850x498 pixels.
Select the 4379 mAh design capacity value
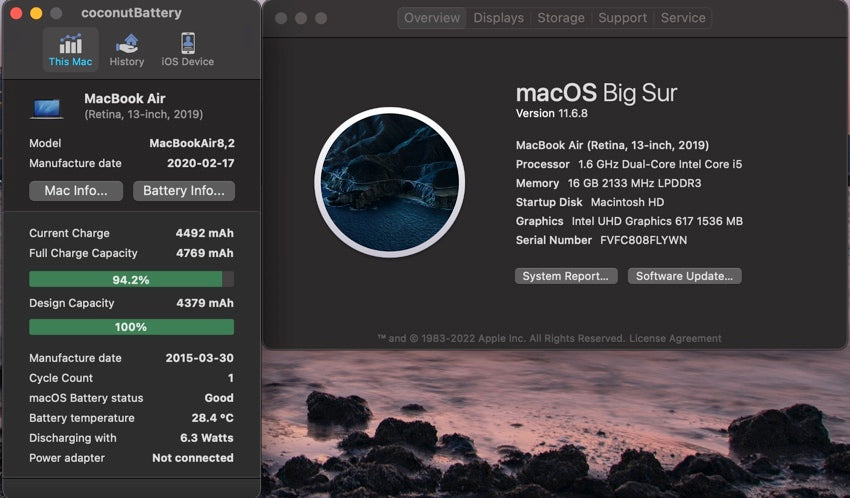pyautogui.click(x=204, y=303)
